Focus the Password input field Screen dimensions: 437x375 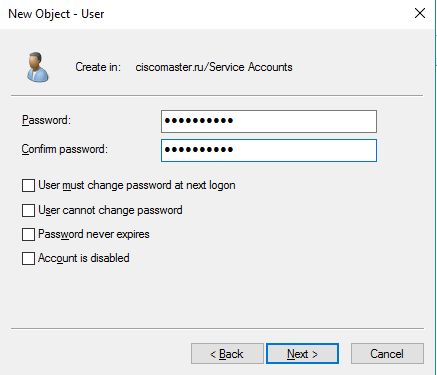pos(269,121)
